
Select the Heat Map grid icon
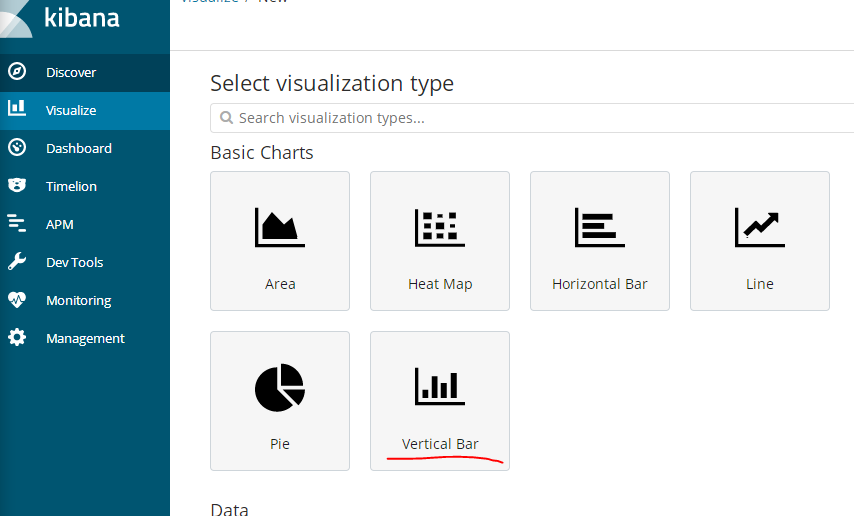(x=440, y=227)
